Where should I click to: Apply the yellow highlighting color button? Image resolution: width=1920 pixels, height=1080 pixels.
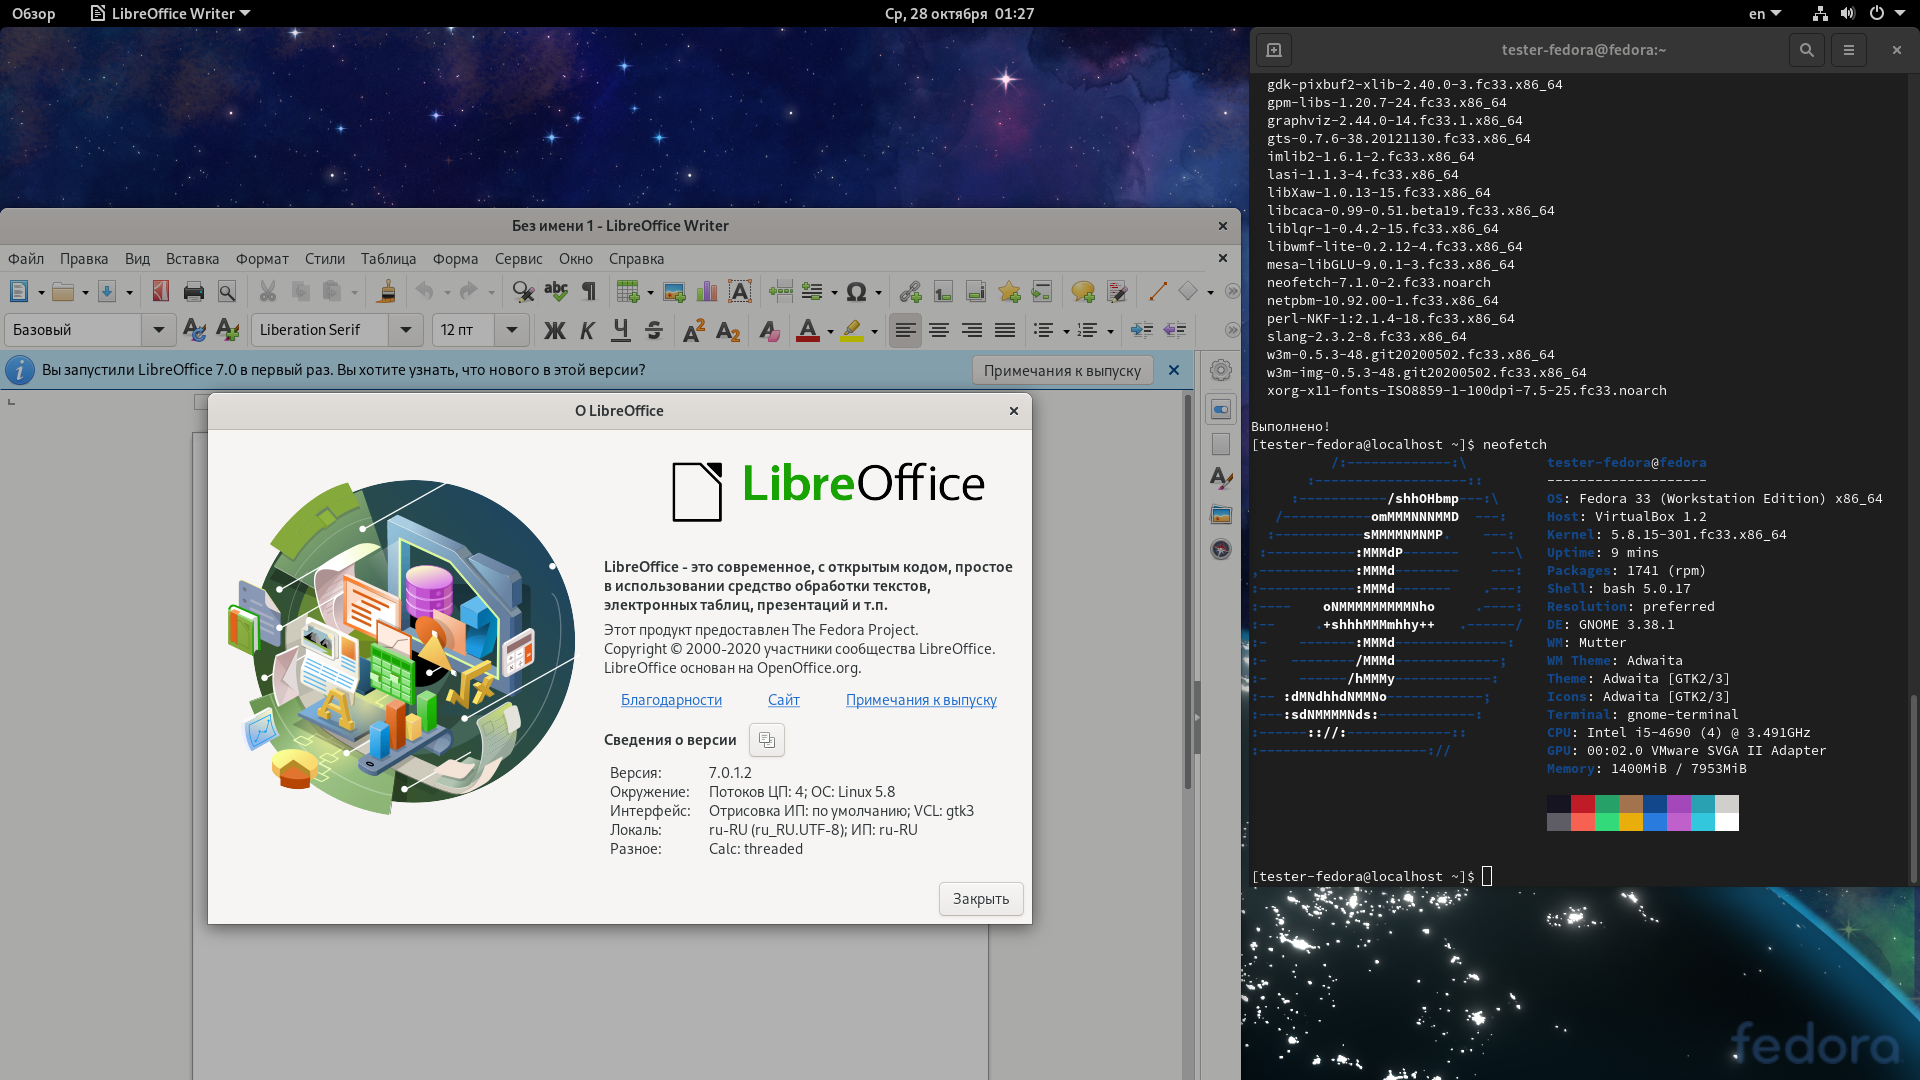(x=852, y=330)
